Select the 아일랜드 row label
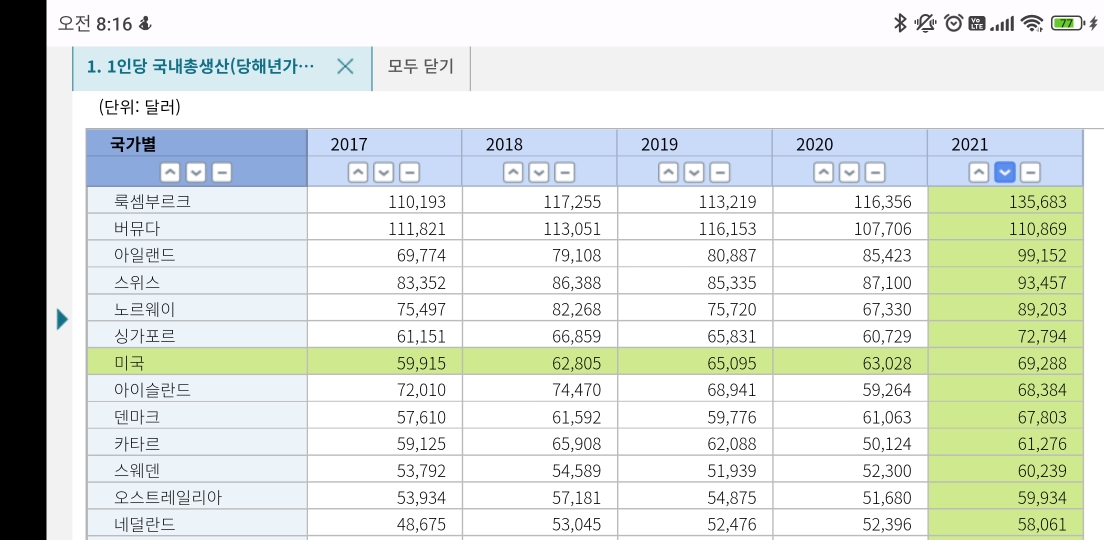This screenshot has width=1104, height=540. click(197, 255)
